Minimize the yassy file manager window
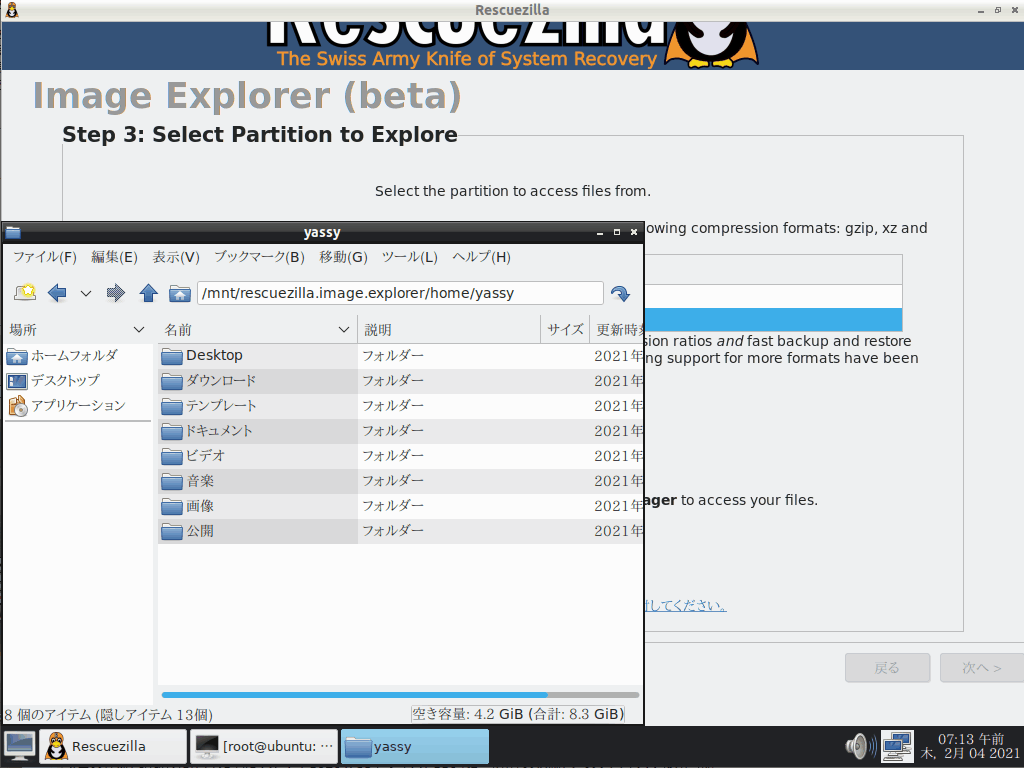The width and height of the screenshot is (1024, 768). coord(600,232)
